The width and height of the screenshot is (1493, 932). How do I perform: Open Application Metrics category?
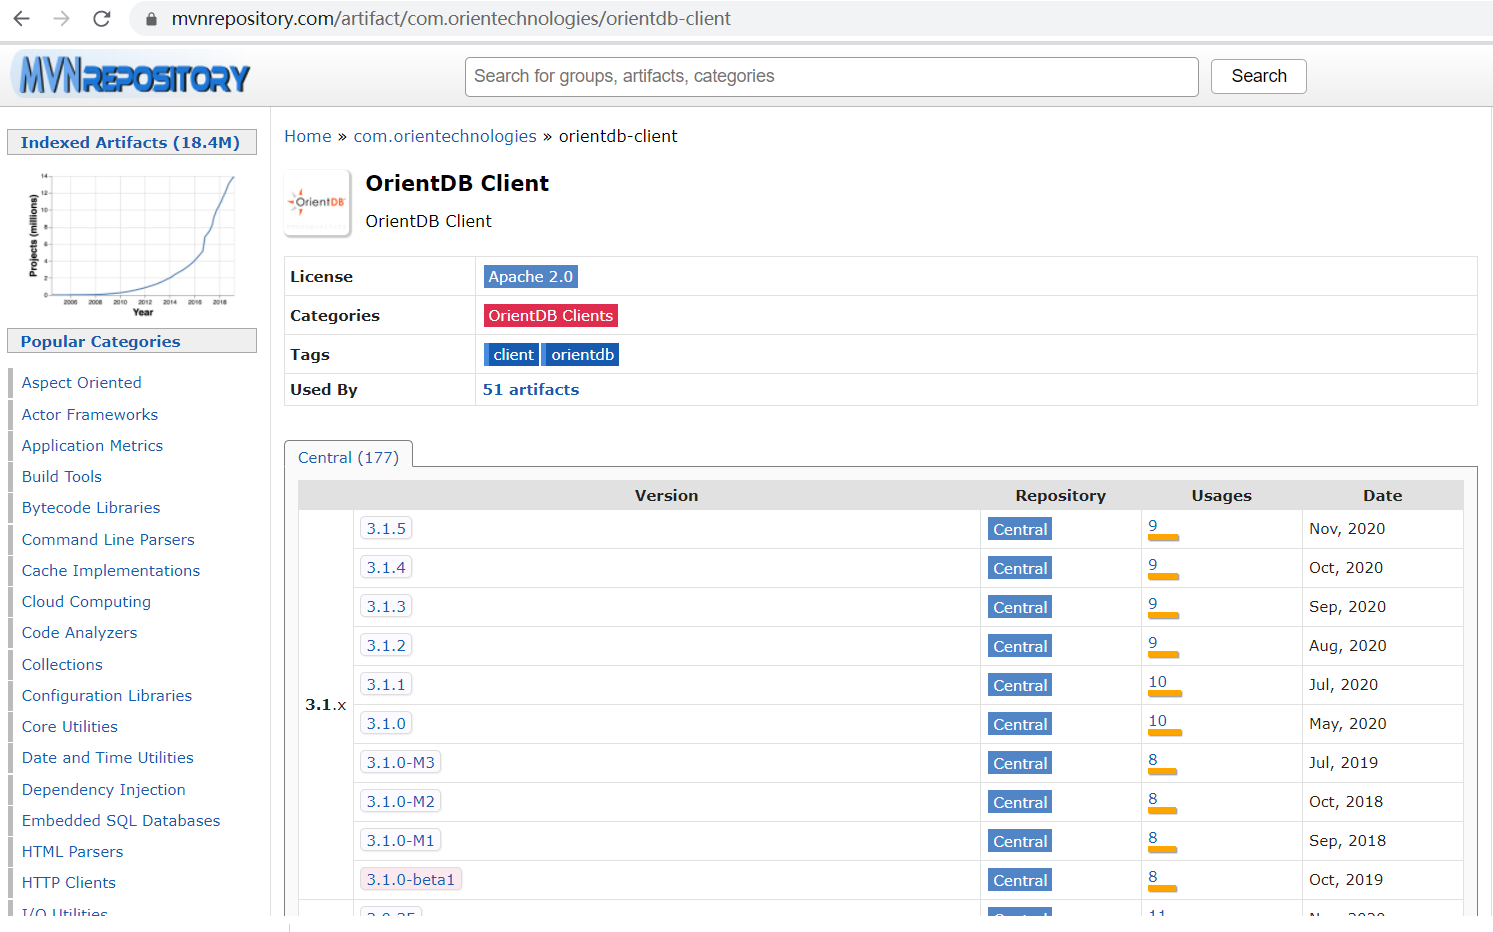point(92,445)
